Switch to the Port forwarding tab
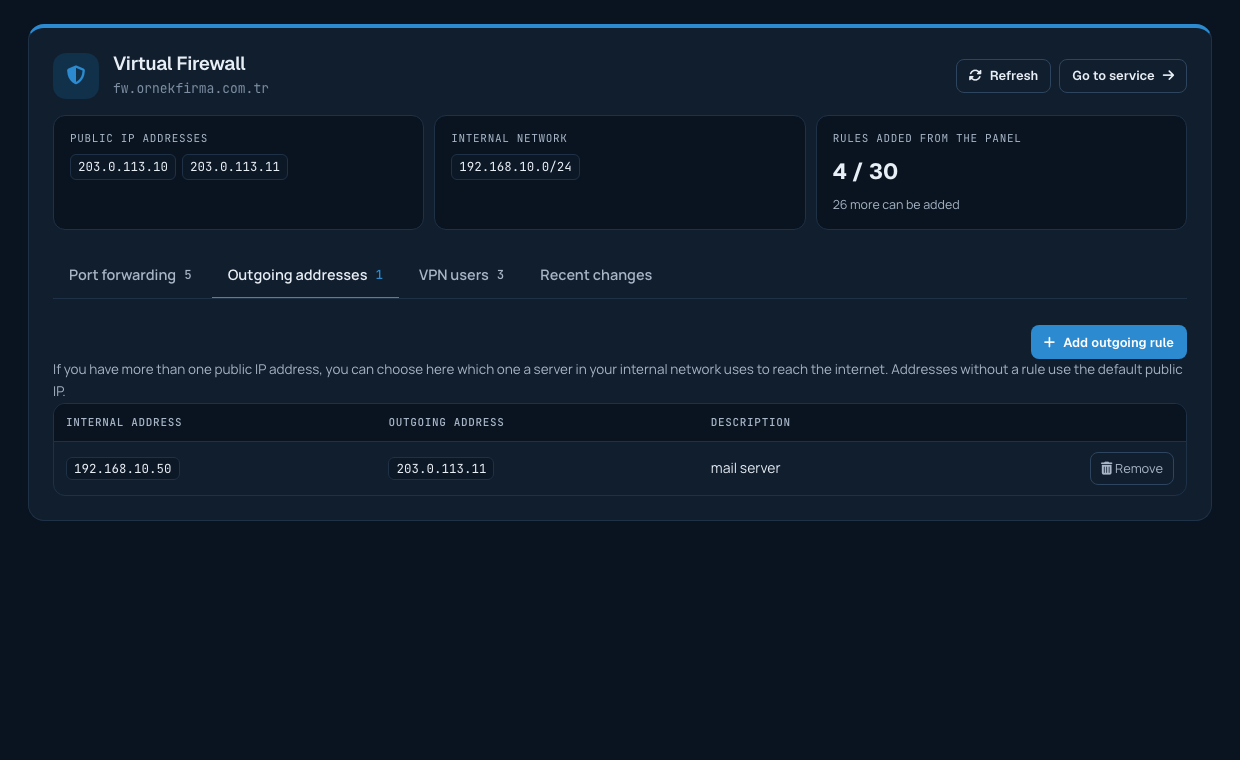 130,275
